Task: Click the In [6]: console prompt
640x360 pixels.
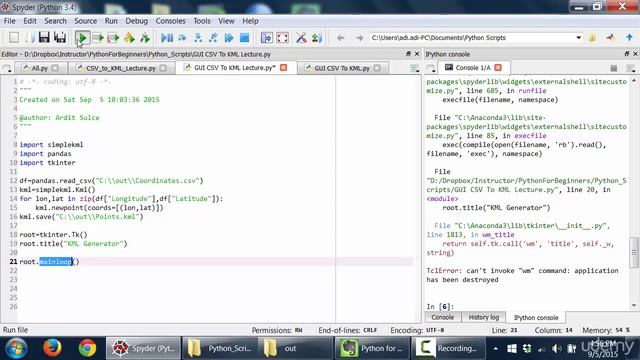Action: tap(440, 307)
